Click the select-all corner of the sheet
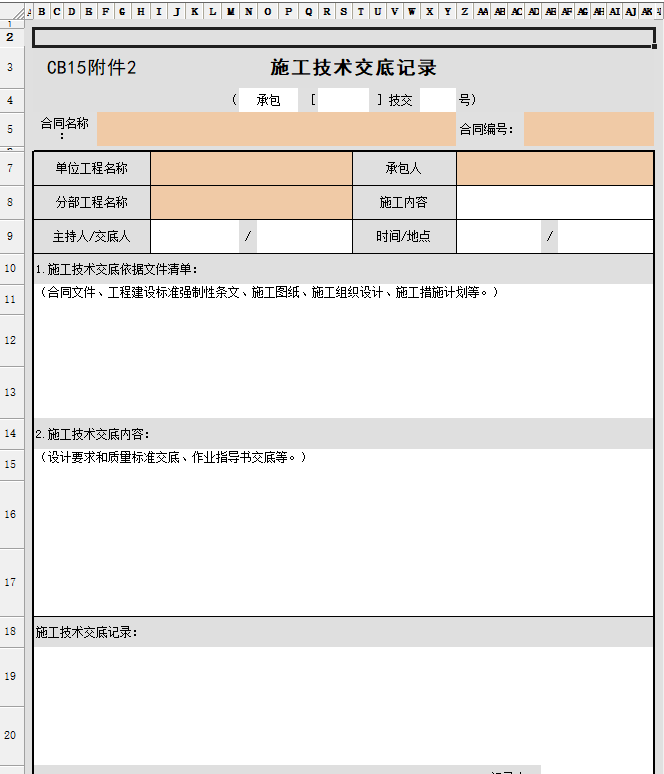The width and height of the screenshot is (664, 774). [x=29, y=12]
